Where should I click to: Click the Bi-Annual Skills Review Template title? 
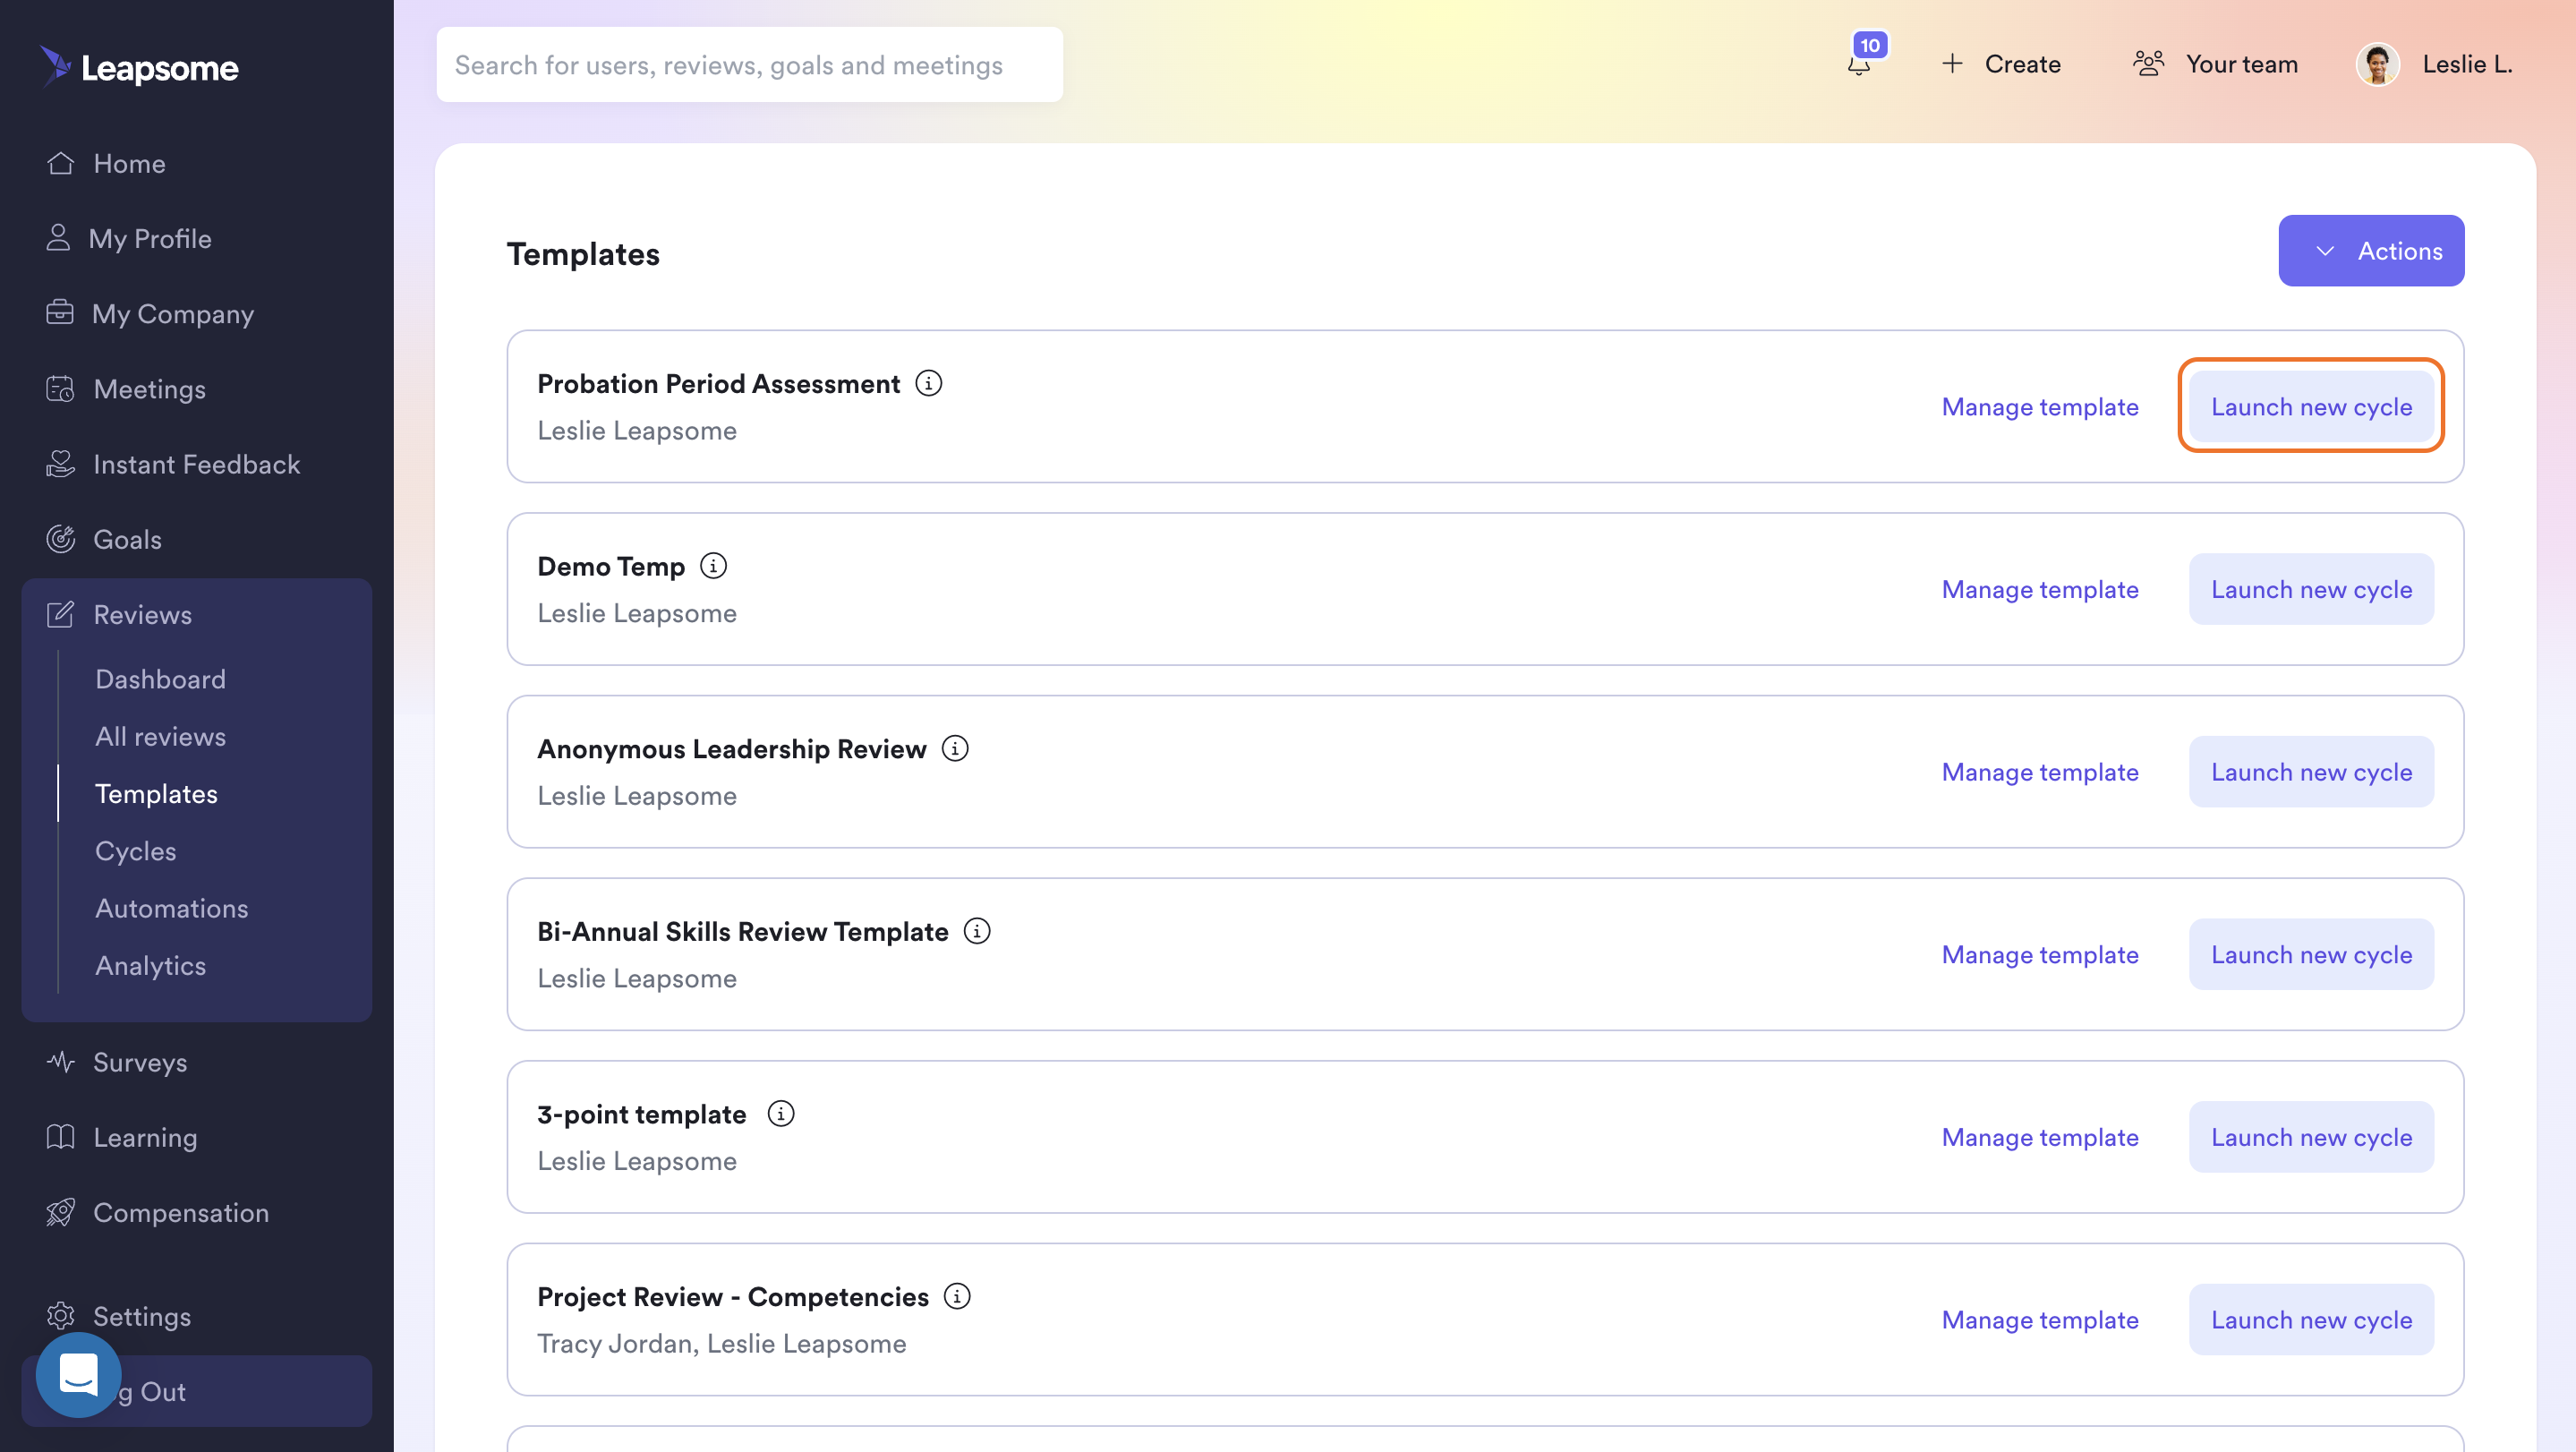coord(743,931)
